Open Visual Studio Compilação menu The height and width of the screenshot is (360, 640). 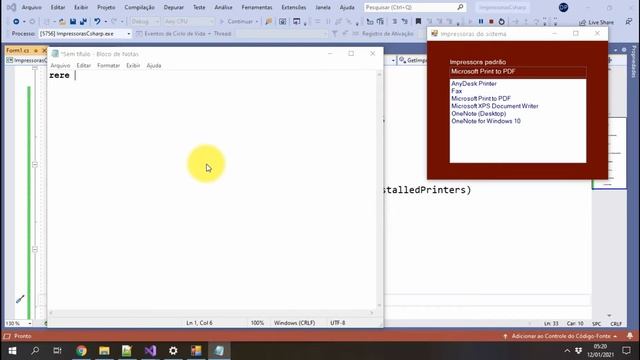coord(140,7)
